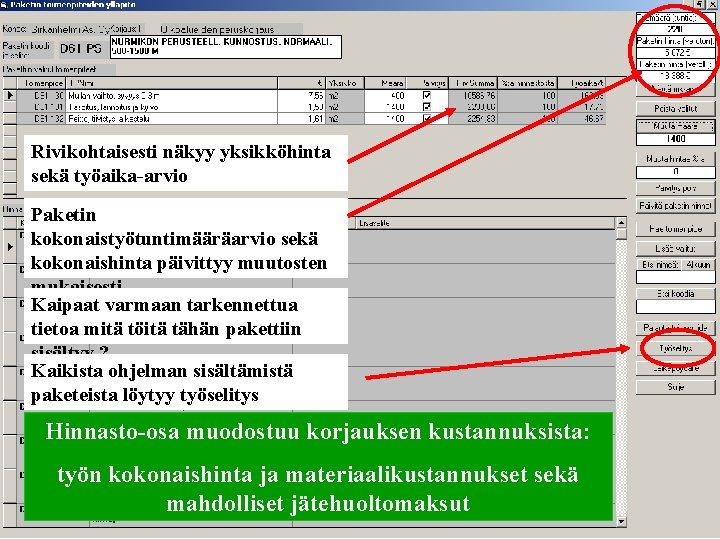
Task: Click the button beside the title bar X
Action: 700,4
